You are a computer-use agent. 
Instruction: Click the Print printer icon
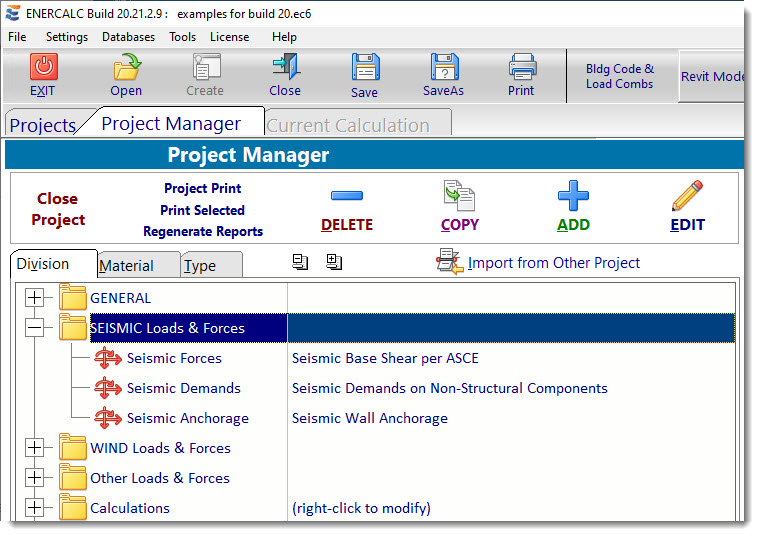(x=521, y=68)
